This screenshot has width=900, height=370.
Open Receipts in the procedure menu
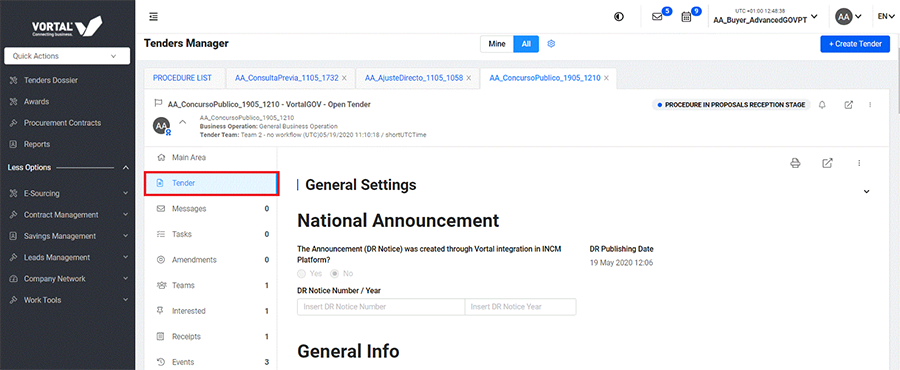pos(211,337)
